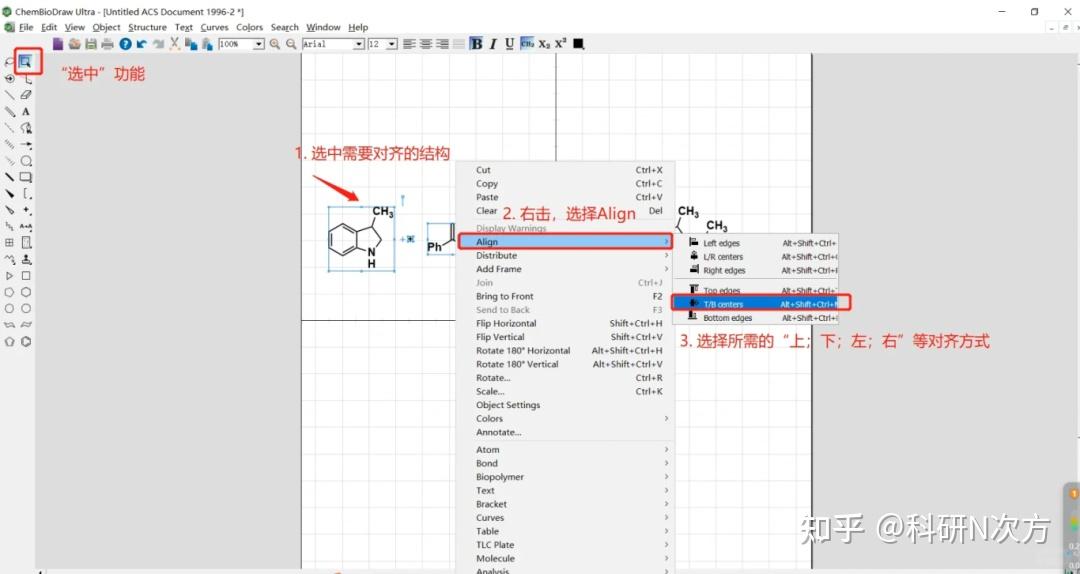Choose T/B centers alignment
Image resolution: width=1080 pixels, height=574 pixels.
[x=756, y=304]
